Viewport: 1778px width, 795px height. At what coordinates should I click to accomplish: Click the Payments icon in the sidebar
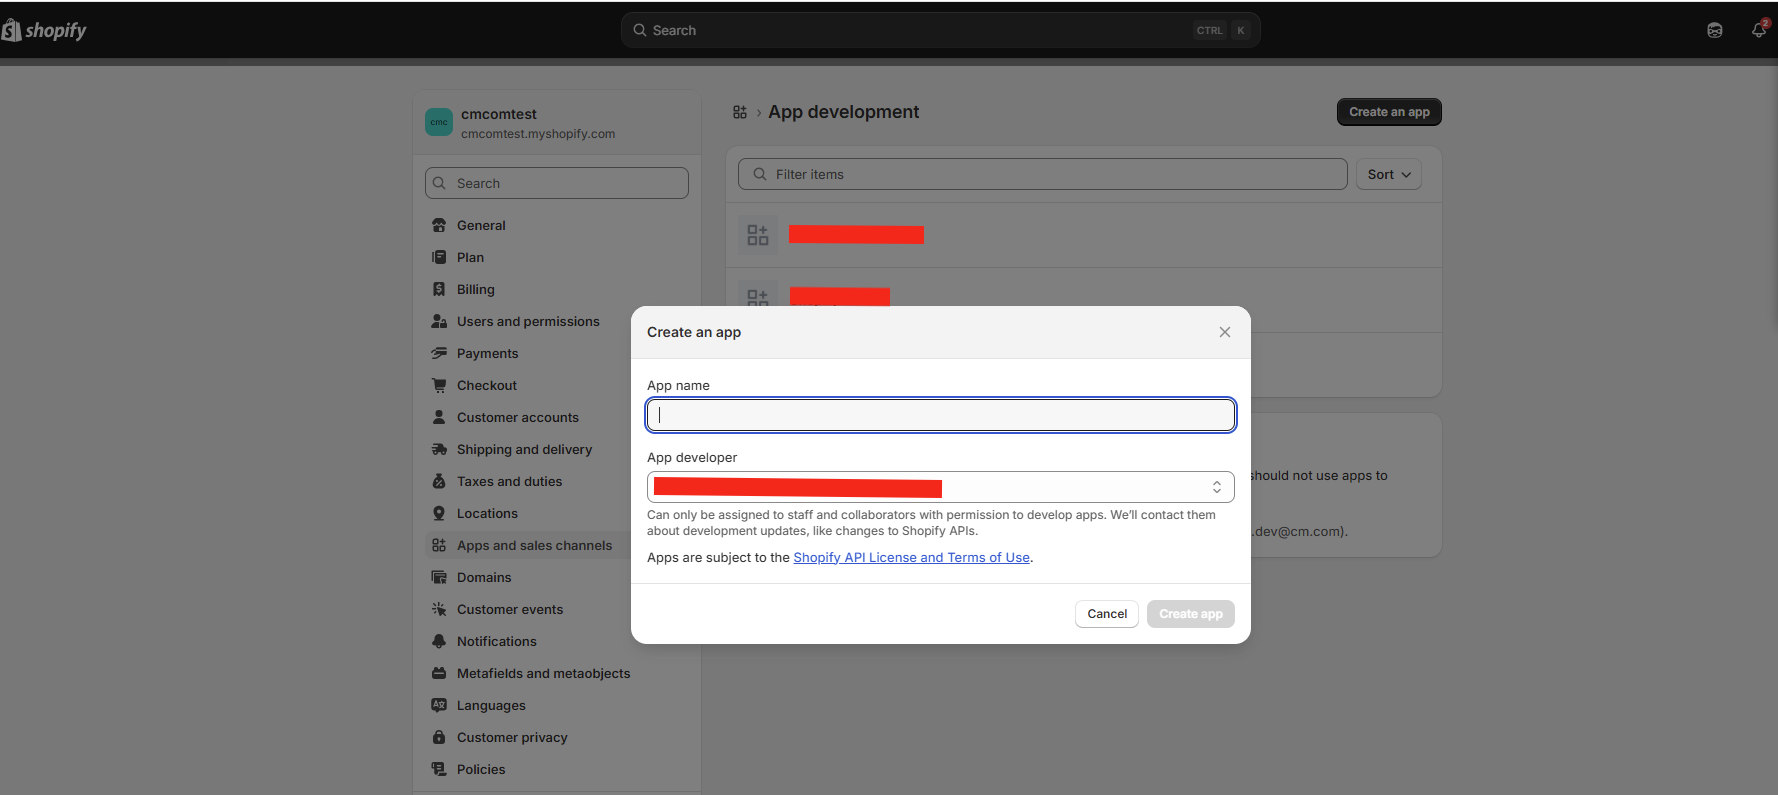[x=439, y=353]
